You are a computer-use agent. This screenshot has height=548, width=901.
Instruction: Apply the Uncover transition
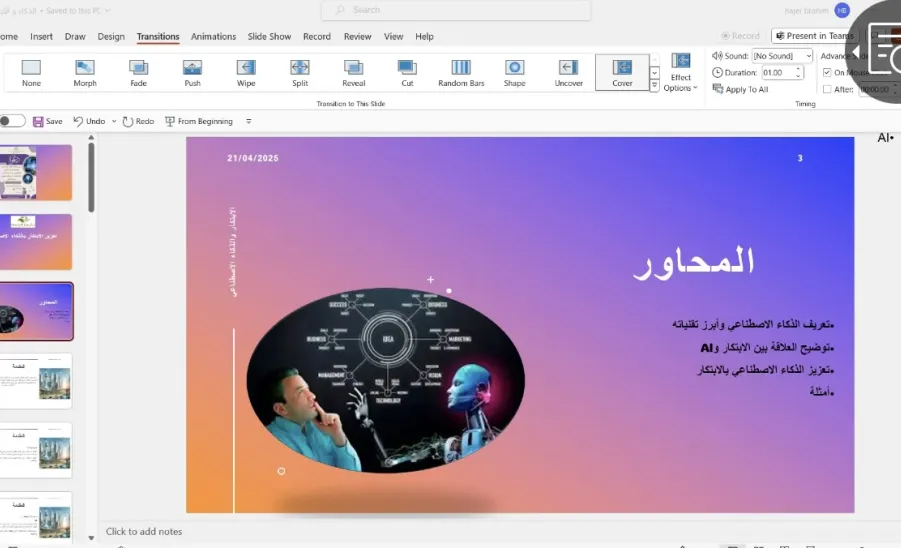[x=568, y=73]
